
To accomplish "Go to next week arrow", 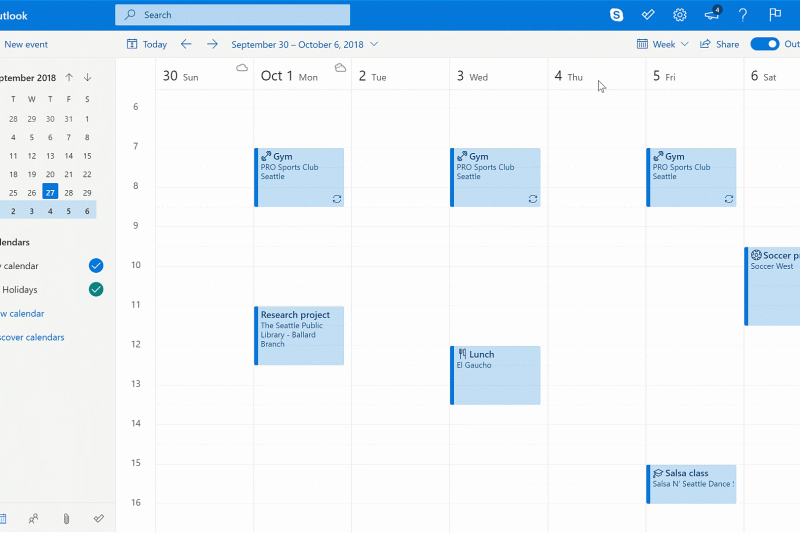I will [x=212, y=44].
